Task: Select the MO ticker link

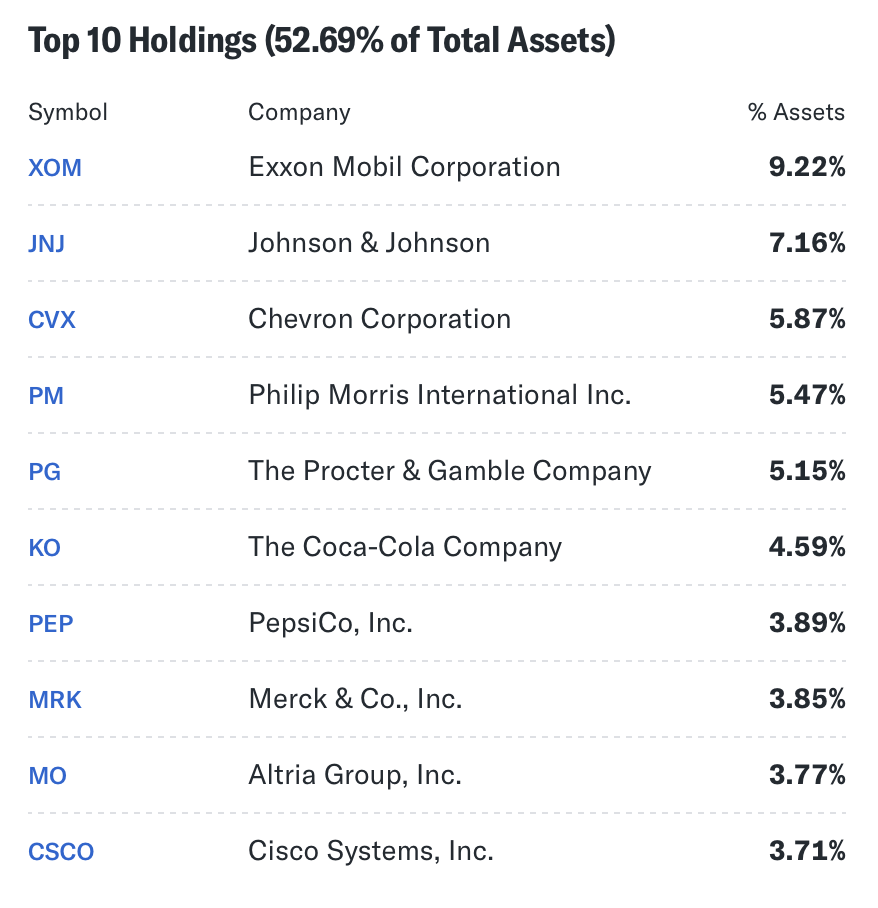Action: [46, 775]
